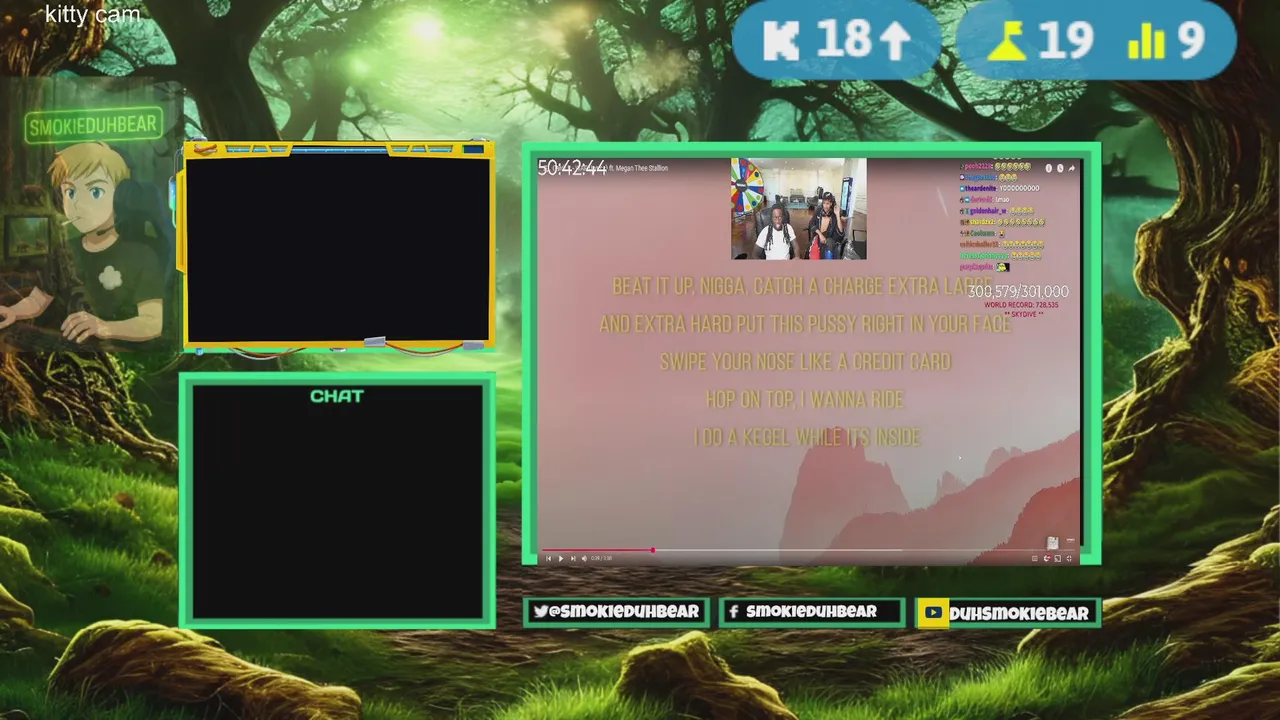Click the red progress bar scrubber handle

[x=653, y=550]
